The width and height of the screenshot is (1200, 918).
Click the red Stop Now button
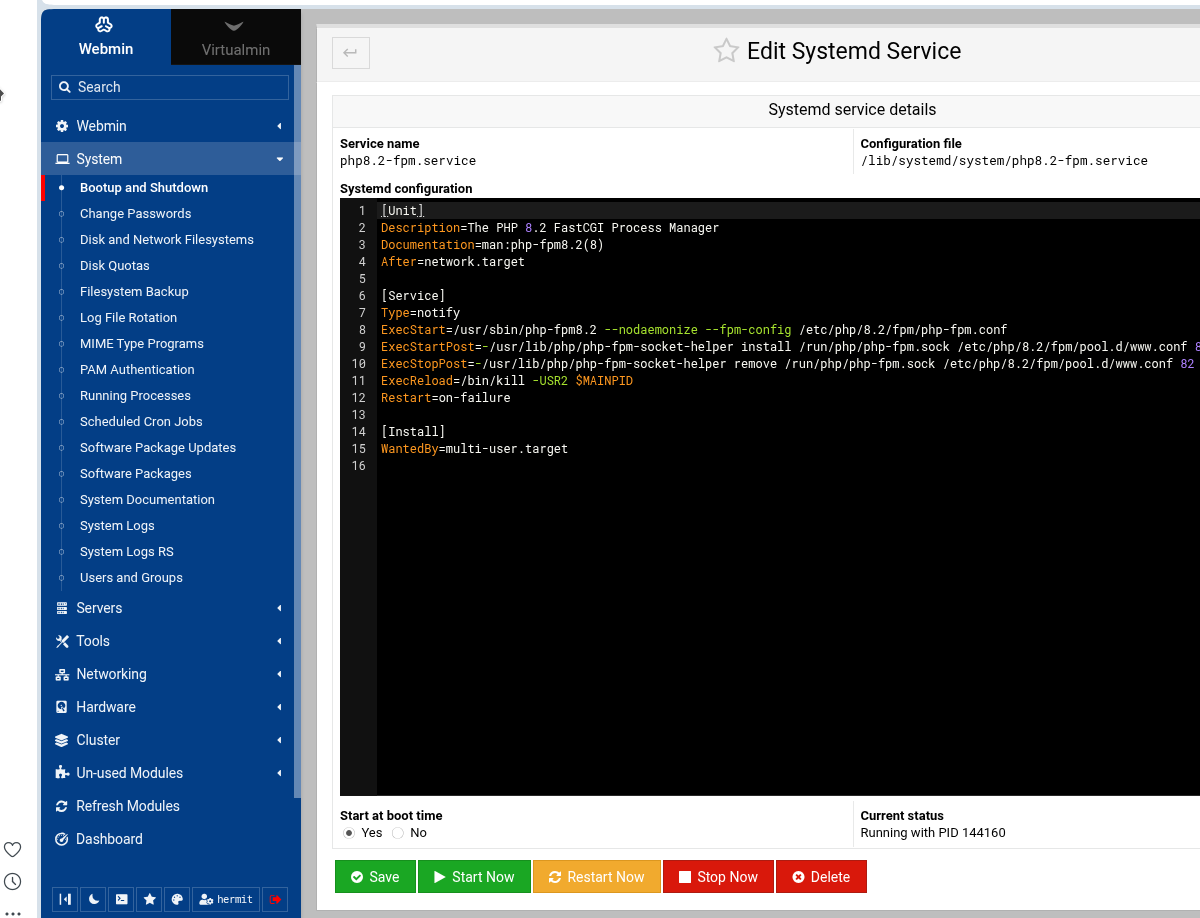coord(718,876)
